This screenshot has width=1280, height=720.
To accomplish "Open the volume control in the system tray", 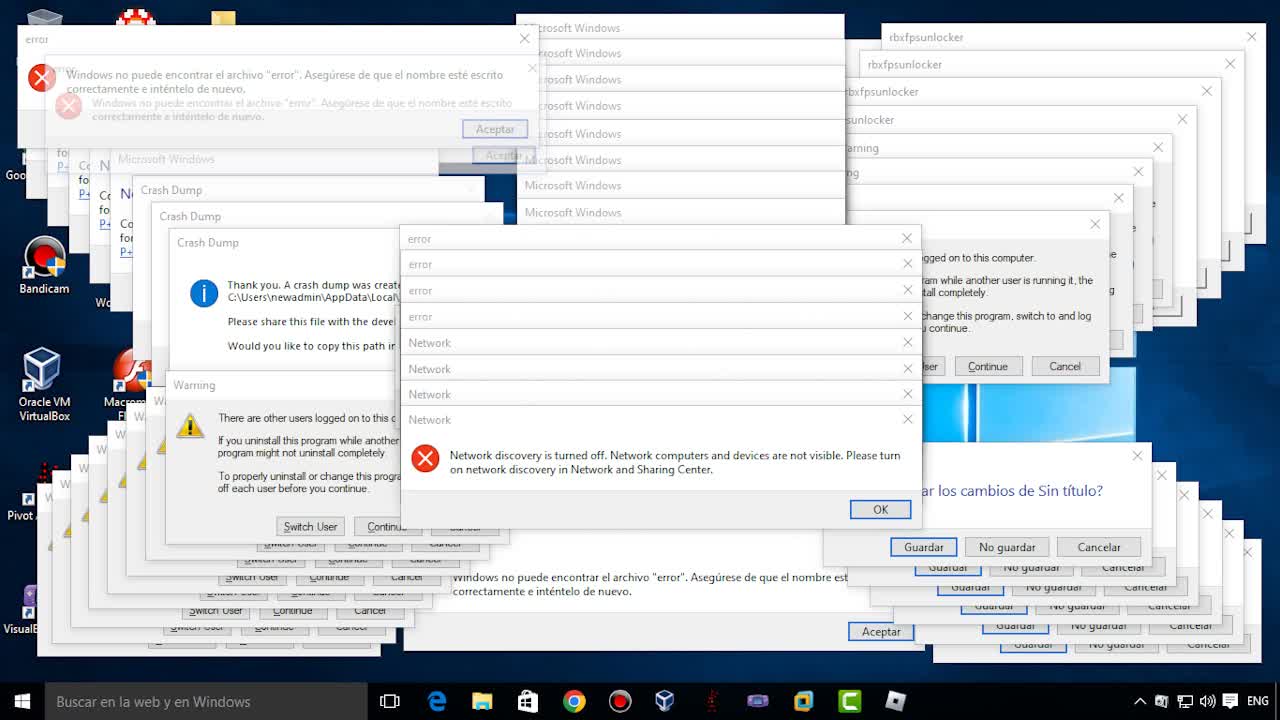I will point(1207,701).
